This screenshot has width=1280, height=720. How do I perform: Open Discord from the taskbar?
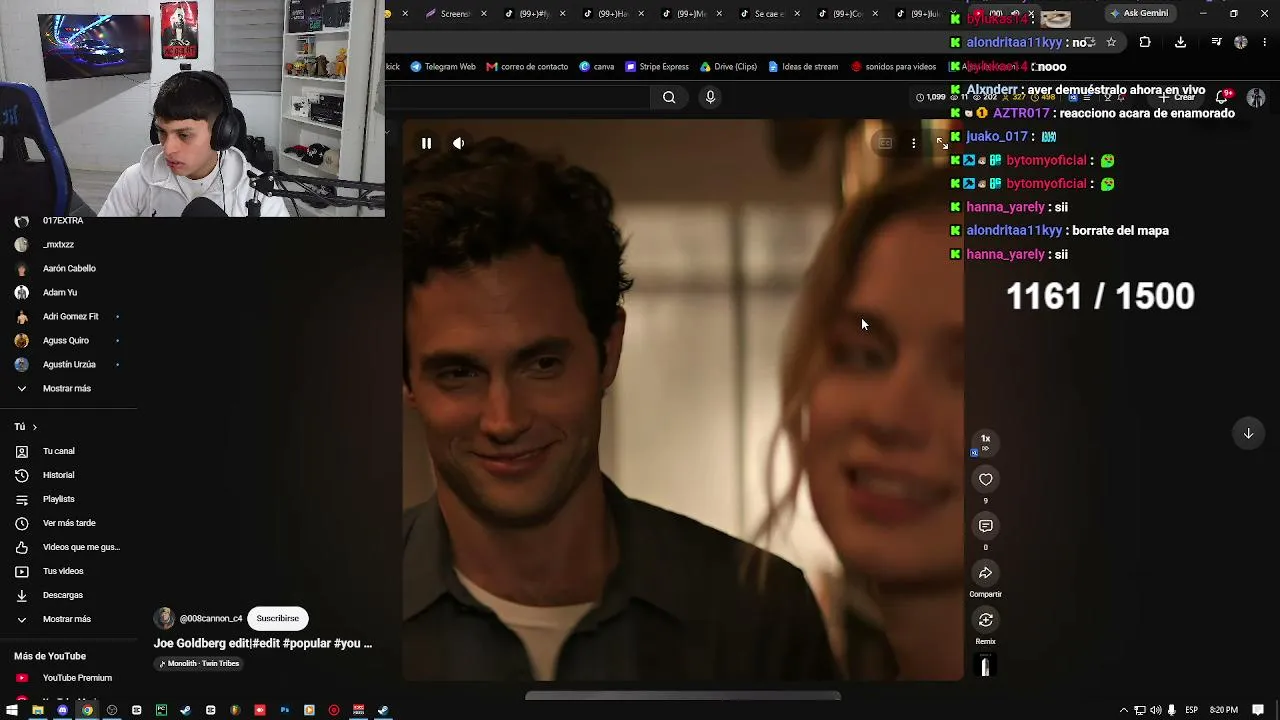point(62,710)
